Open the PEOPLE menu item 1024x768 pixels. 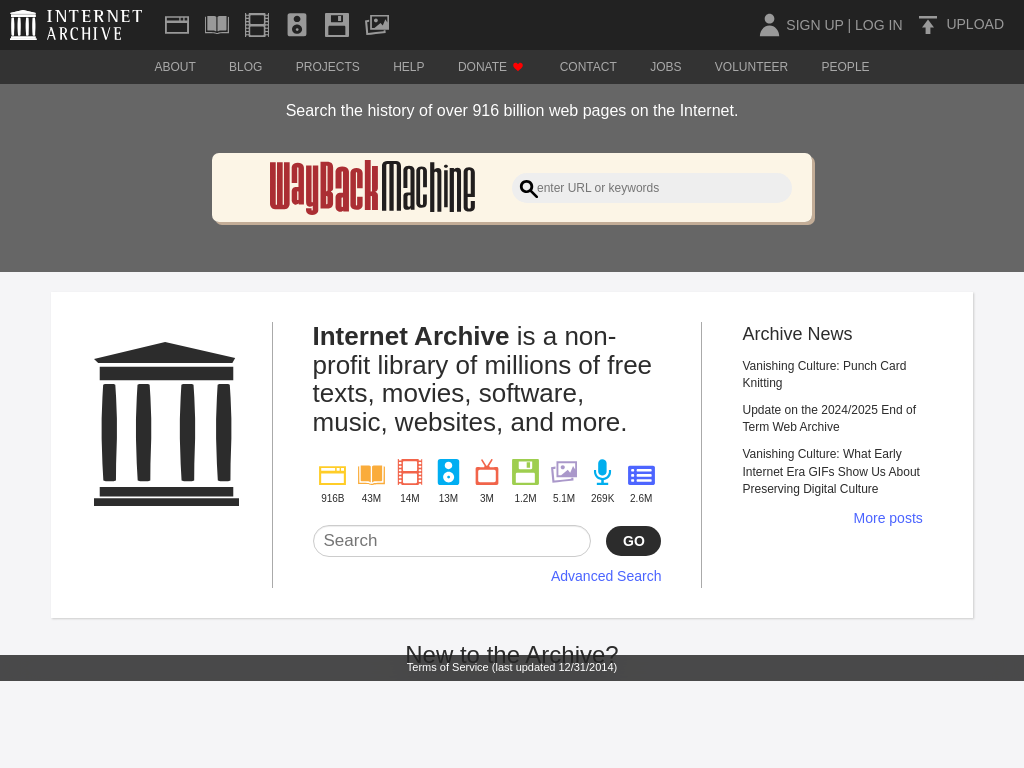pos(845,67)
